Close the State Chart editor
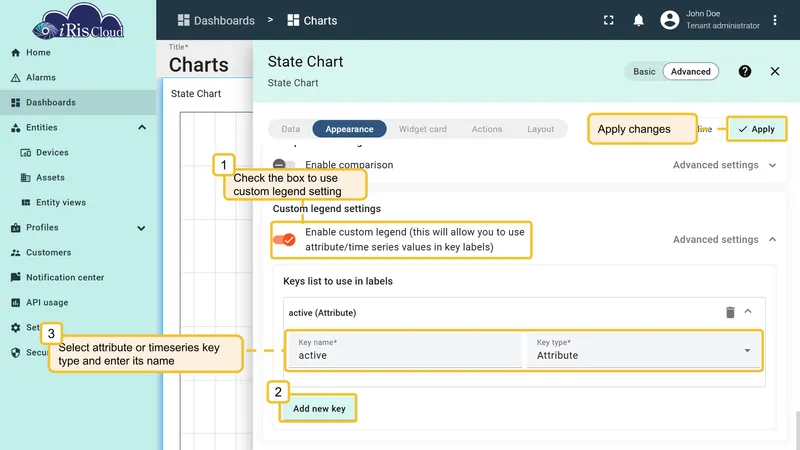Screen dimensions: 800x450 click(775, 71)
